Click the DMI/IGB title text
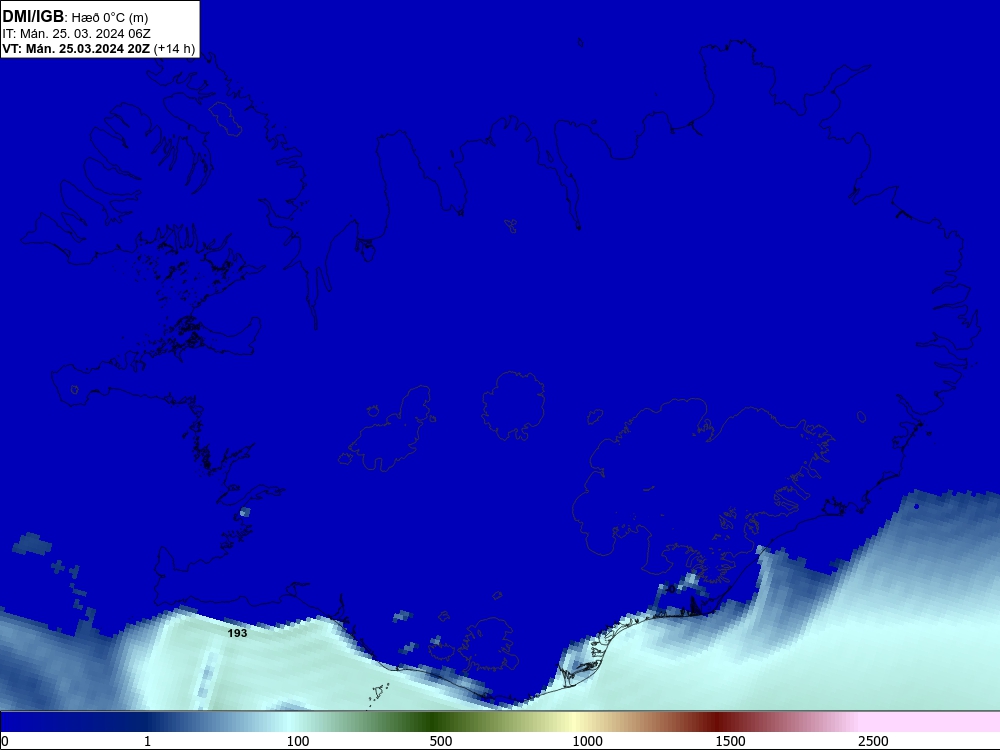 click(33, 16)
